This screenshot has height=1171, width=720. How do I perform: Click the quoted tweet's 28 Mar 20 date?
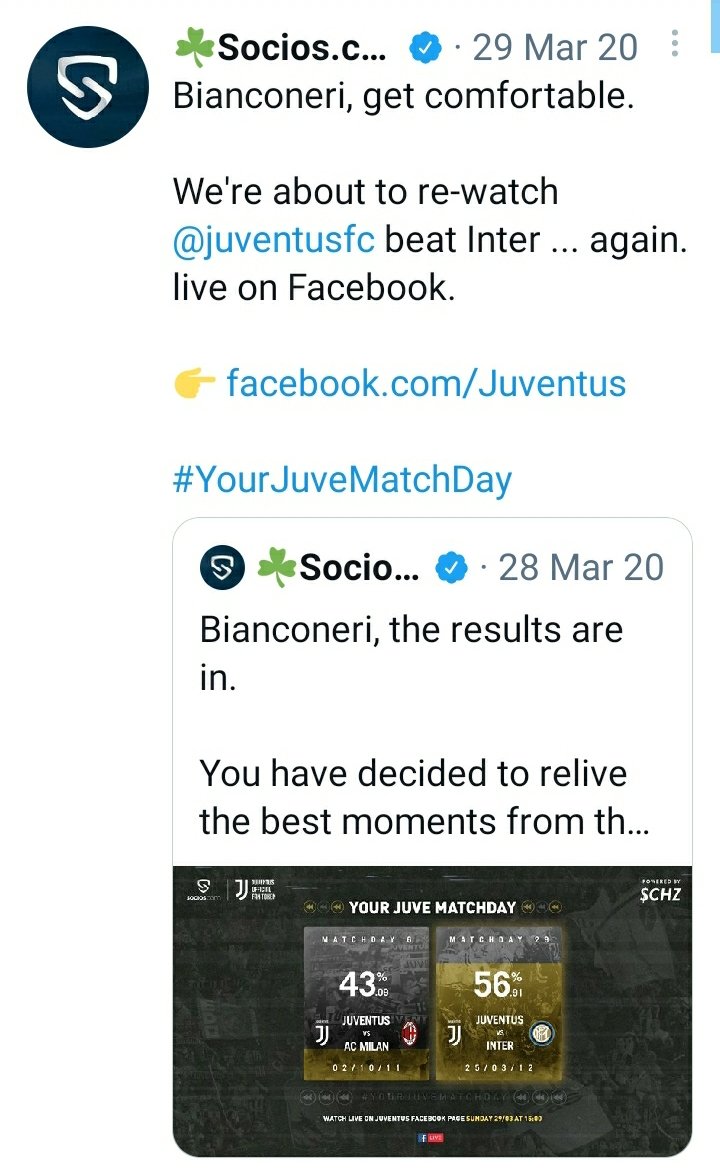(581, 568)
